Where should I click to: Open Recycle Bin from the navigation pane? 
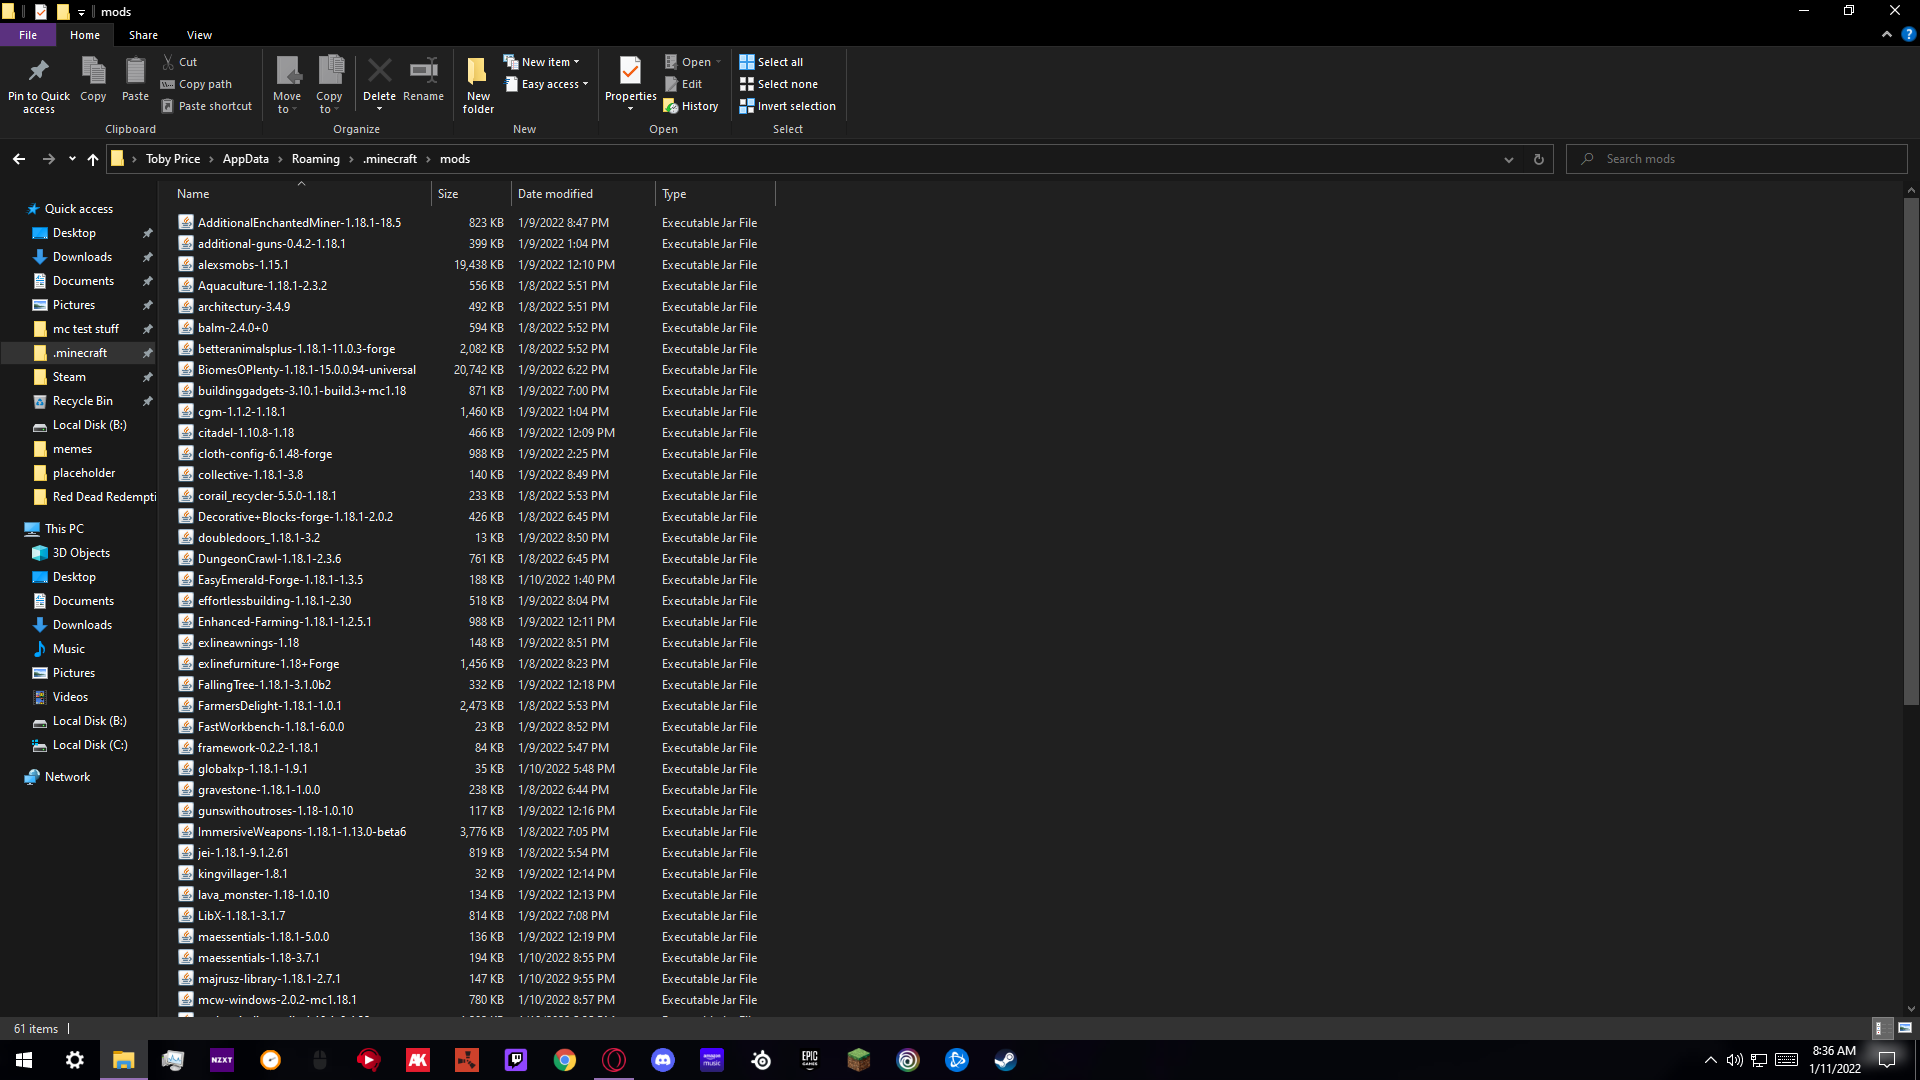tap(83, 401)
